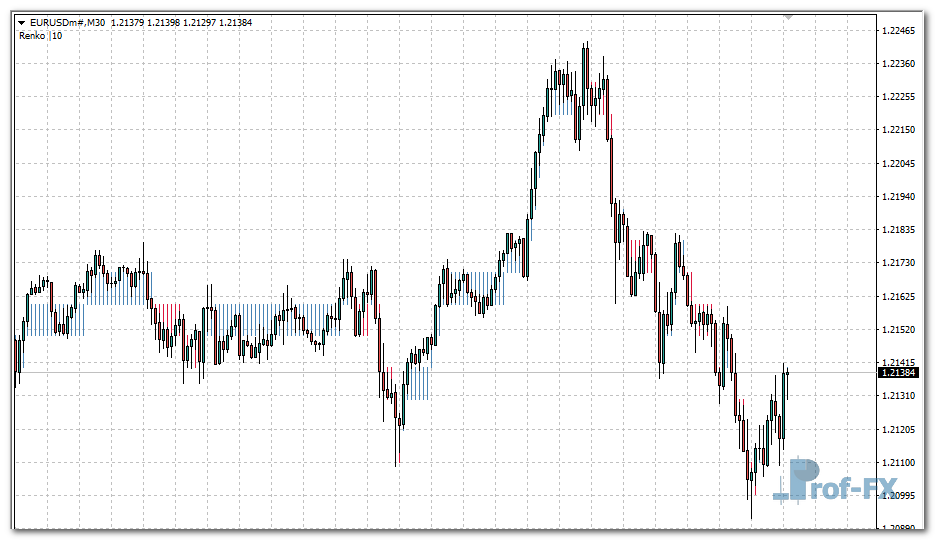Click the 1.20995 price scale label

click(x=900, y=496)
